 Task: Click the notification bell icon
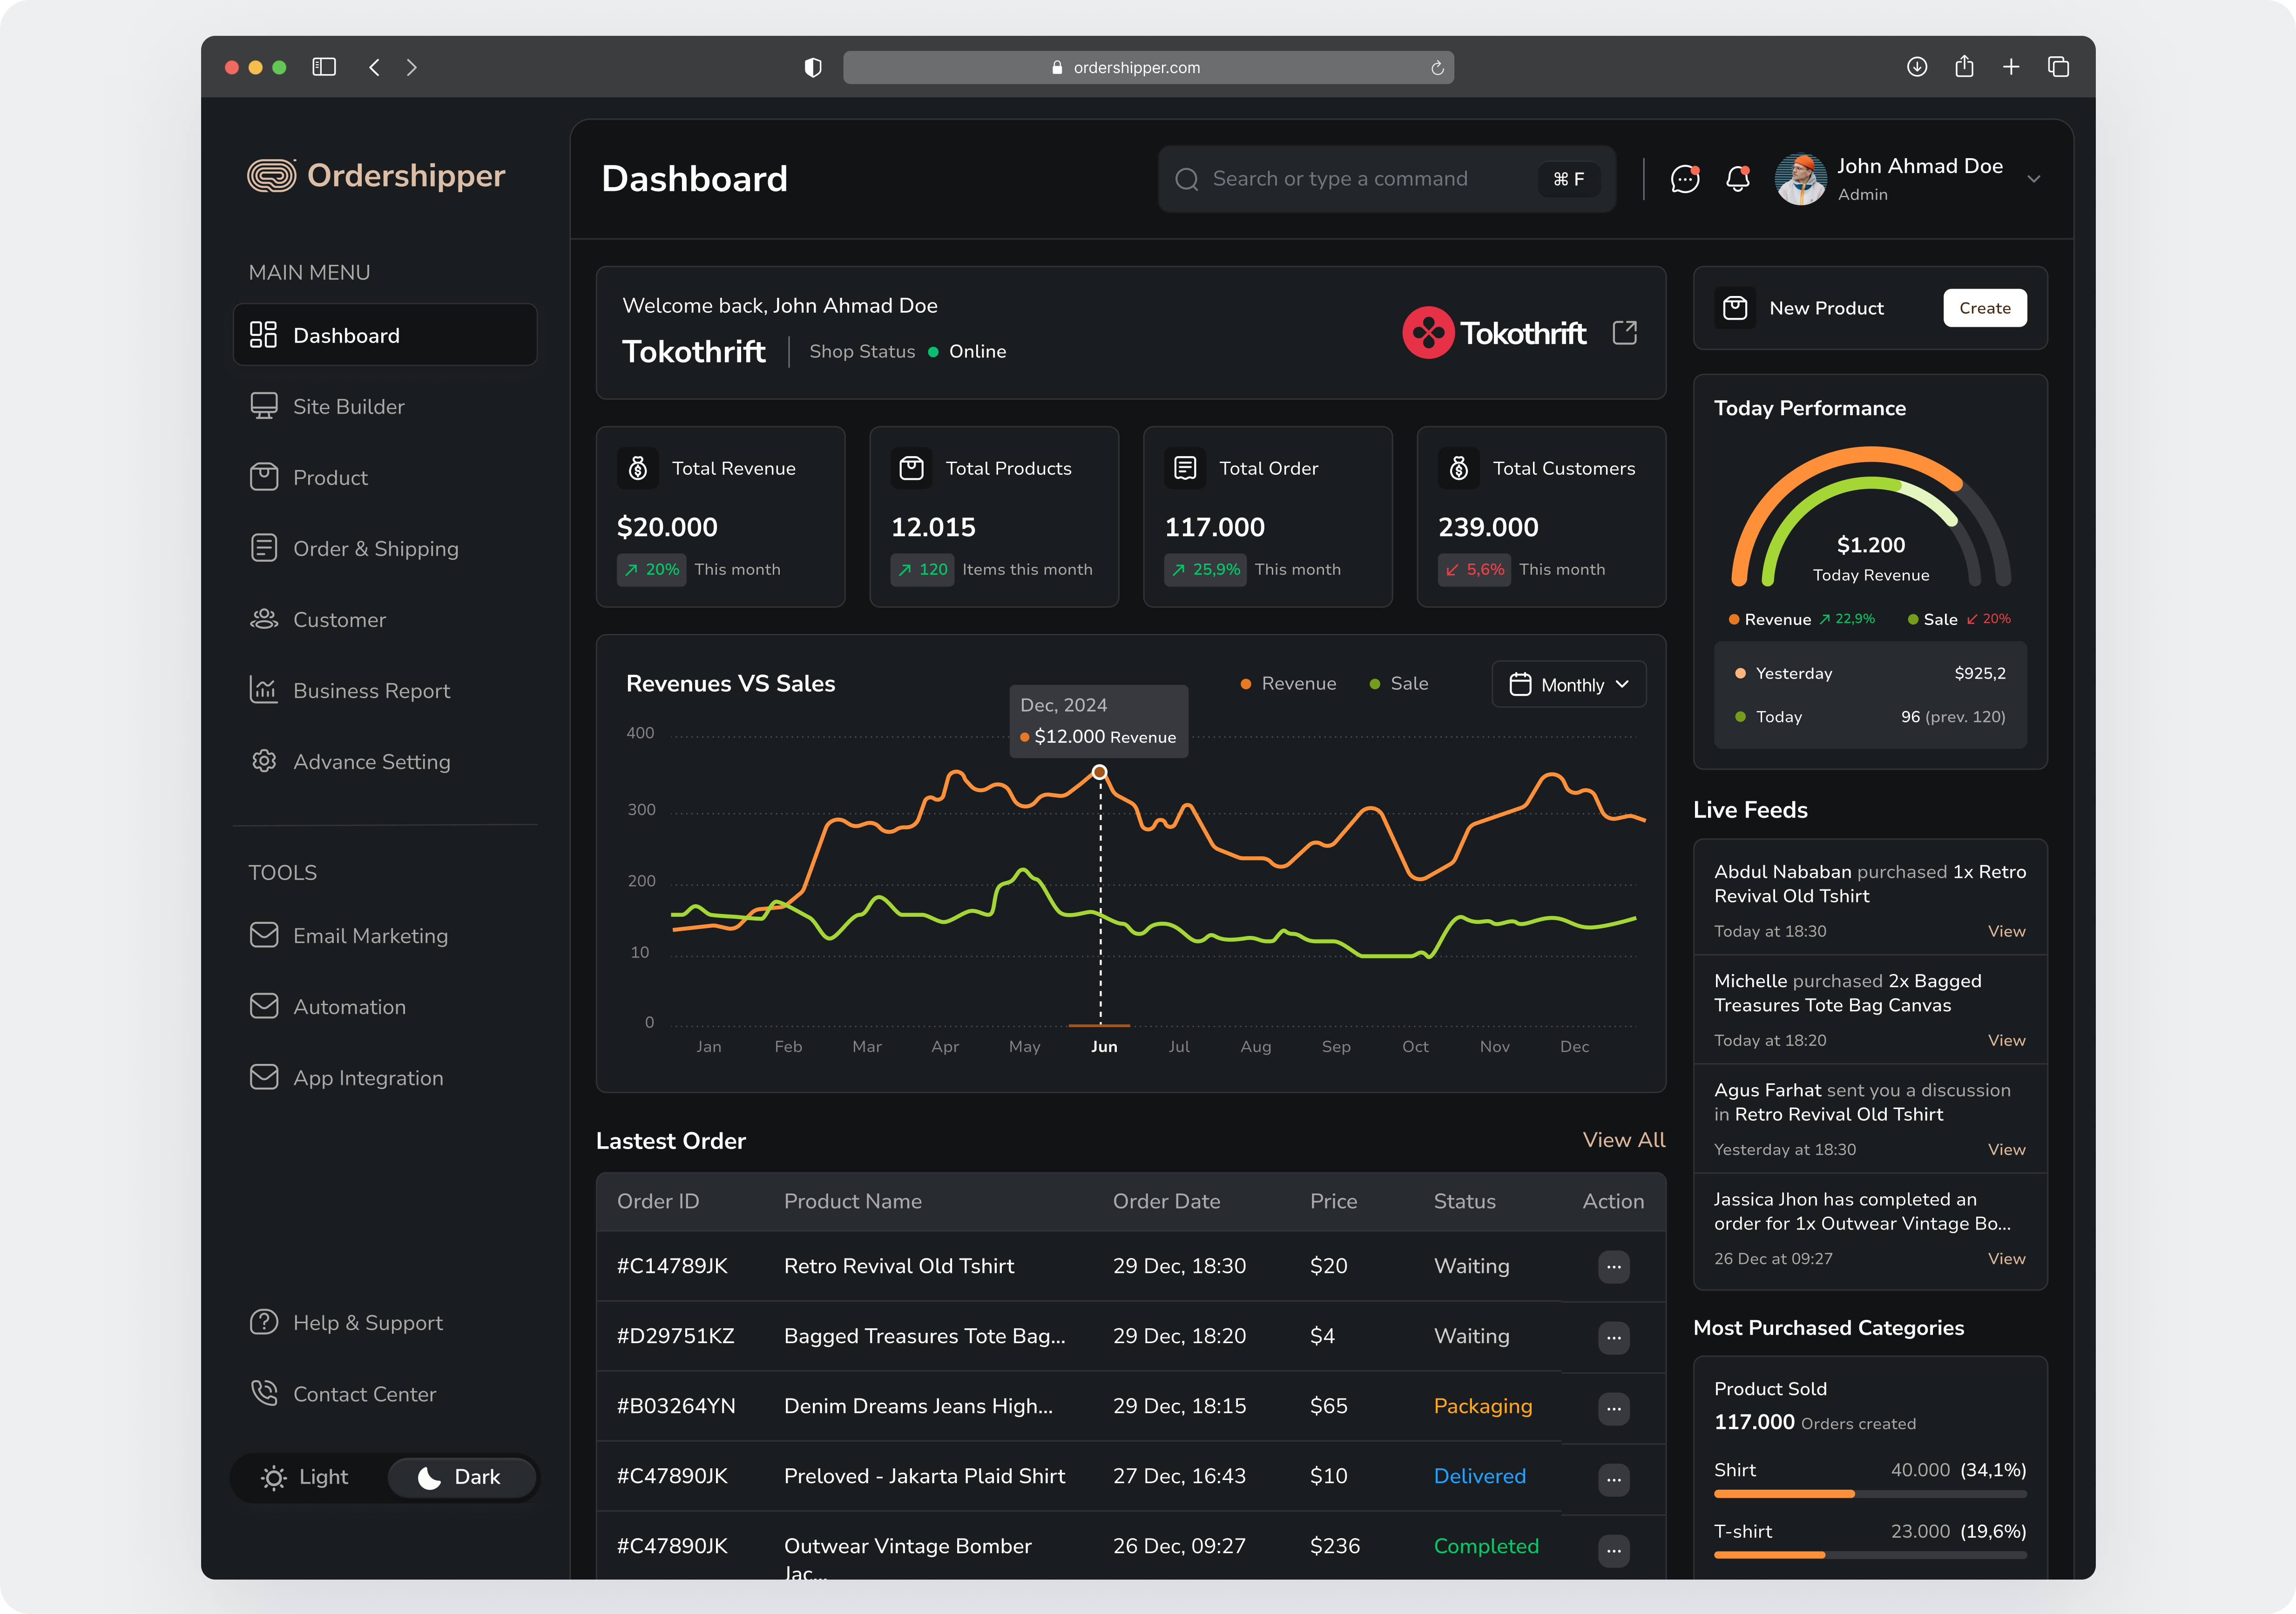(x=1738, y=179)
